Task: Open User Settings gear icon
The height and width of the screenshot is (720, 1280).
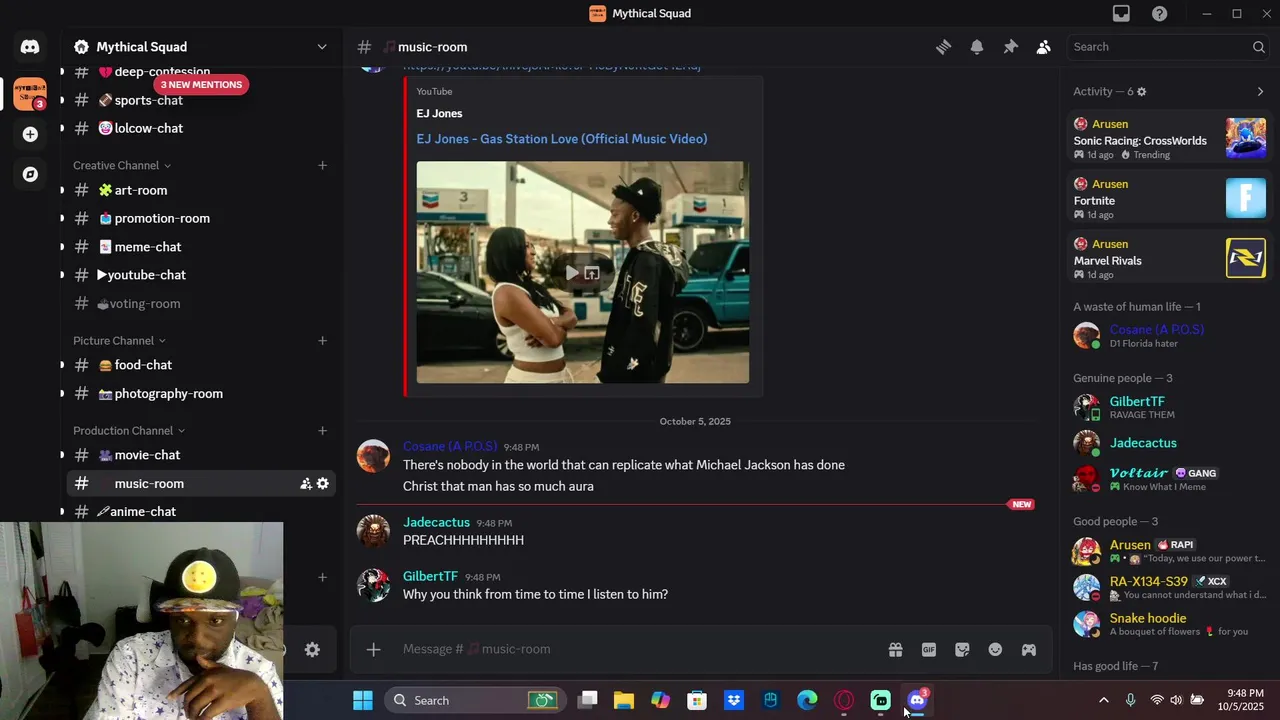Action: pyautogui.click(x=312, y=650)
